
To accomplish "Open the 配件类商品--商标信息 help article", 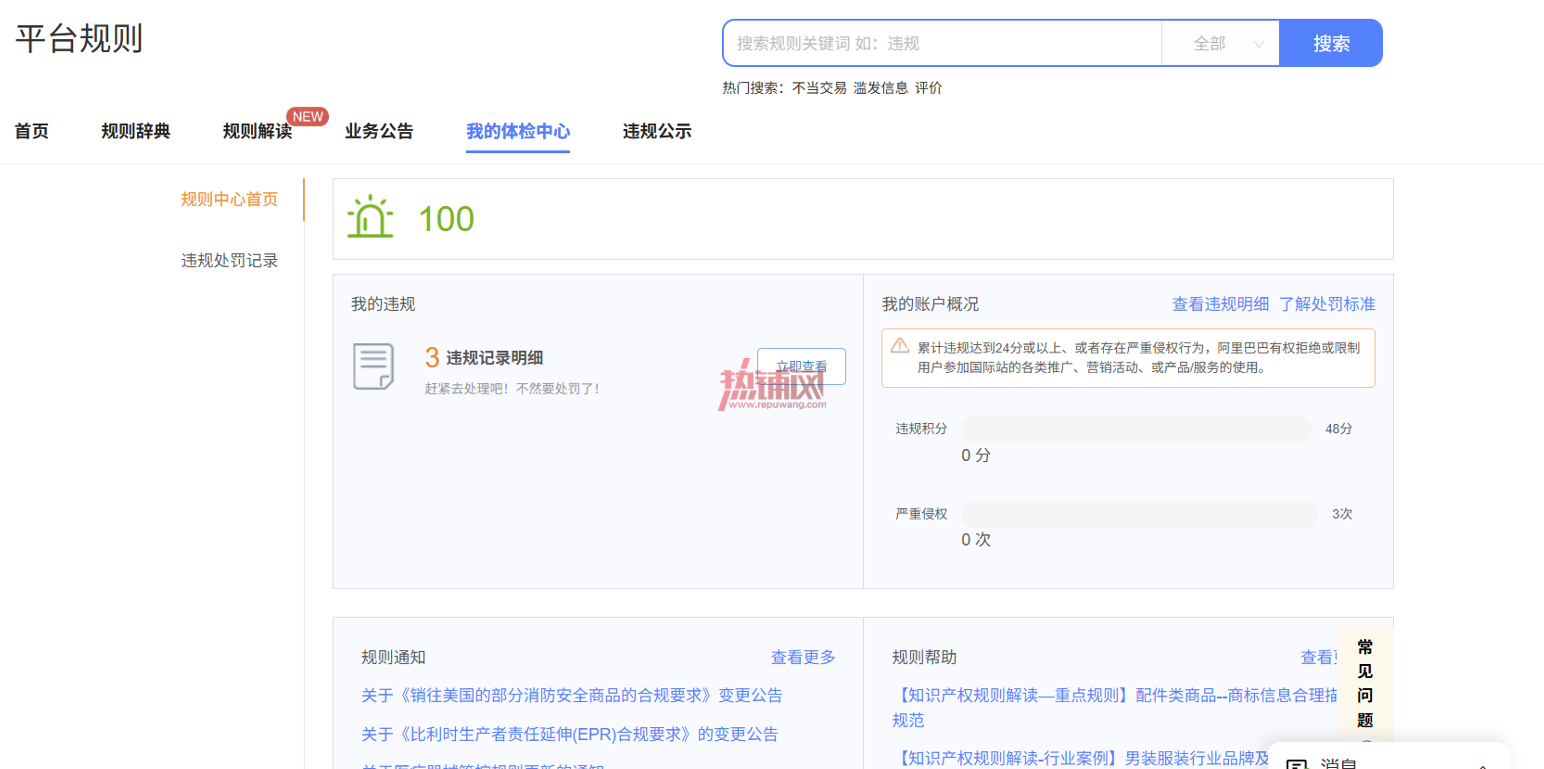I will coord(1115,706).
